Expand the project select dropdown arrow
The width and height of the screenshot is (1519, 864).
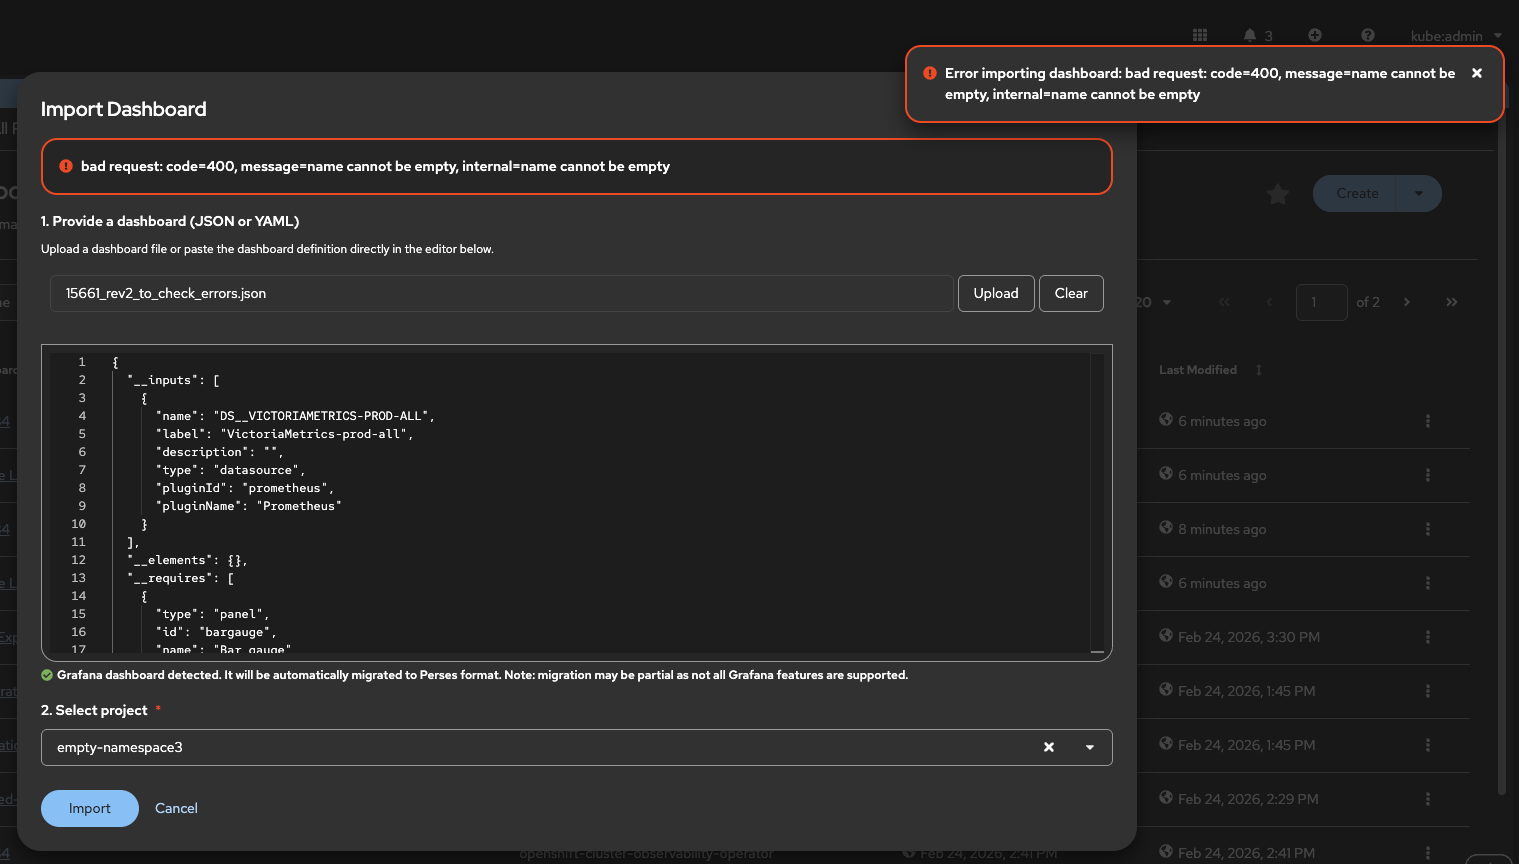point(1090,747)
